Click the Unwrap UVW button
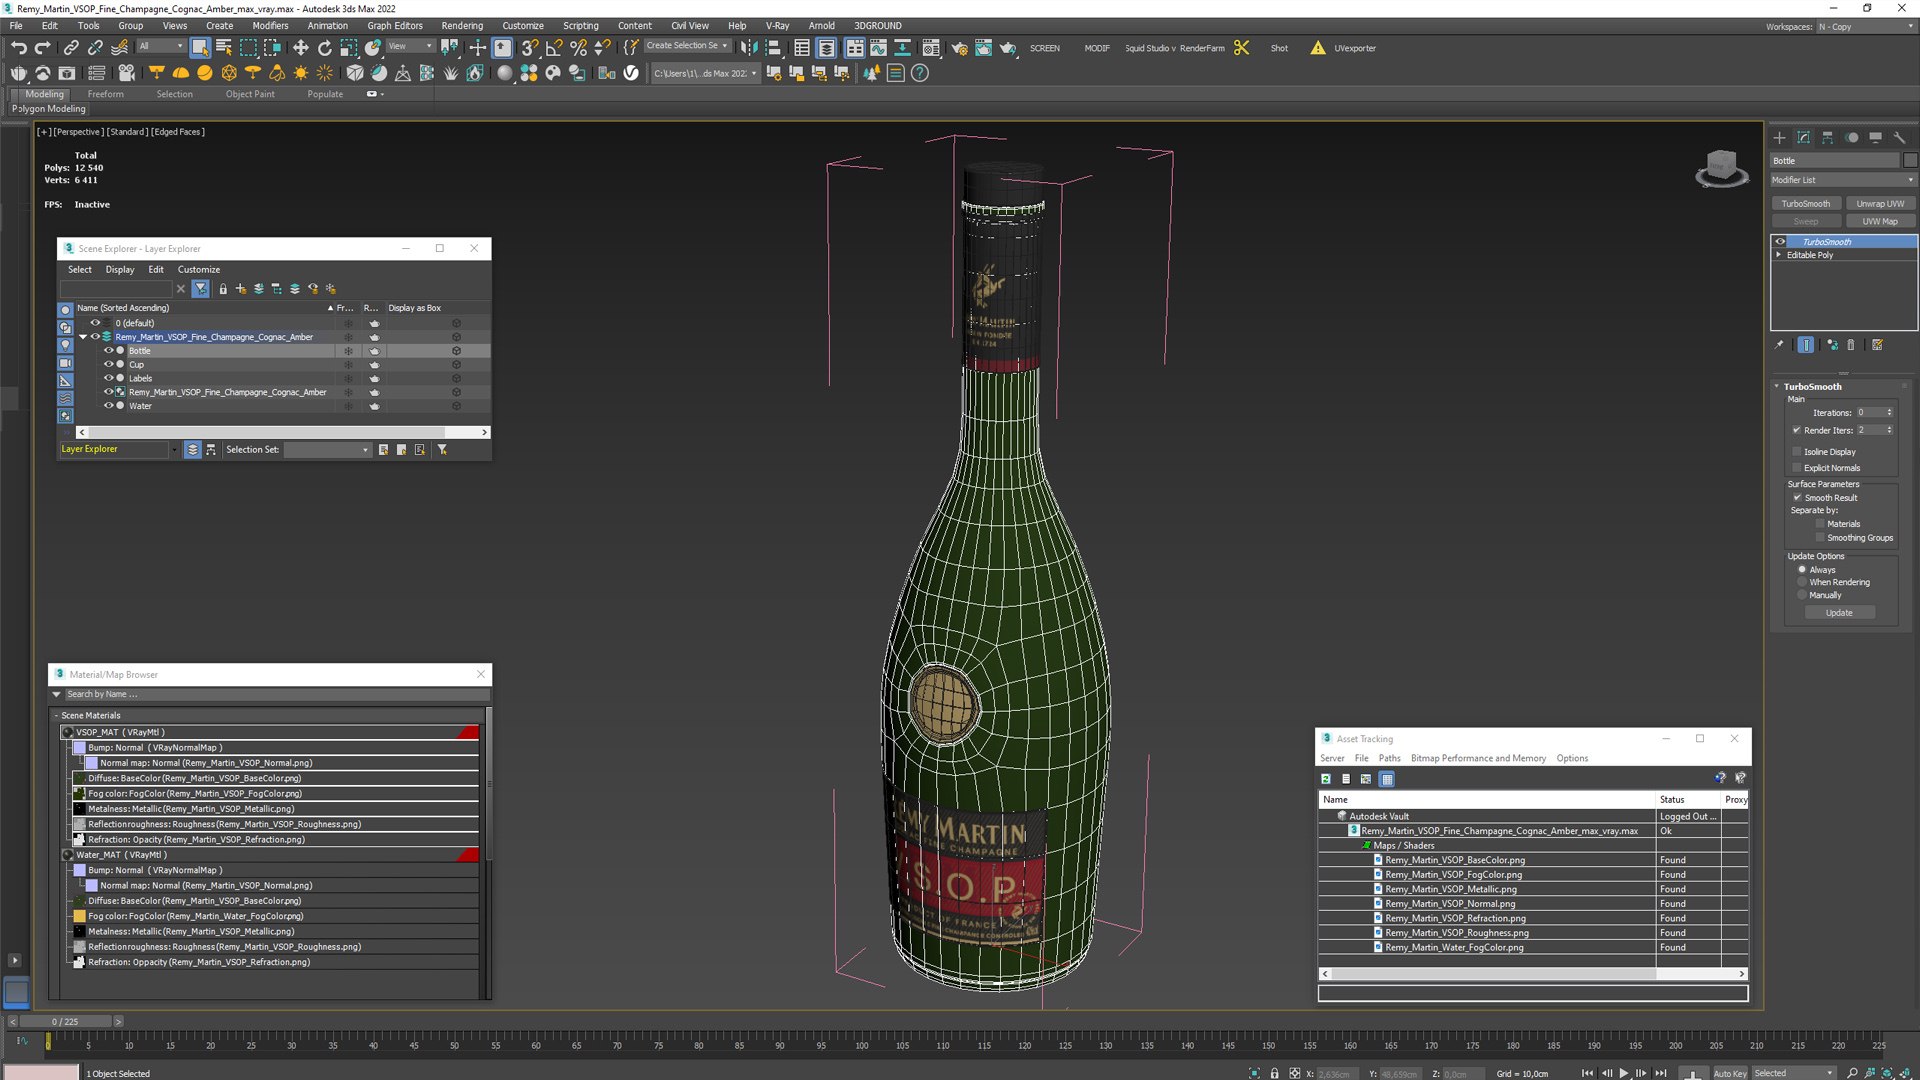The height and width of the screenshot is (1080, 1920). coord(1880,204)
